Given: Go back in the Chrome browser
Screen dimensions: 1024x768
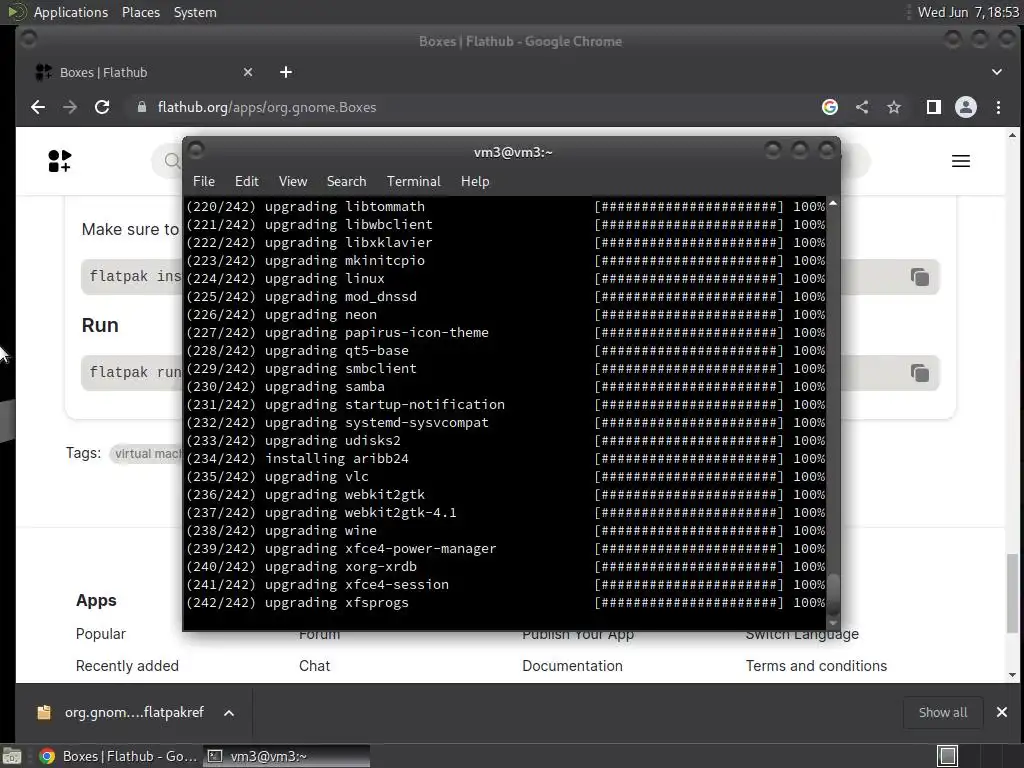Looking at the screenshot, I should tap(38, 107).
